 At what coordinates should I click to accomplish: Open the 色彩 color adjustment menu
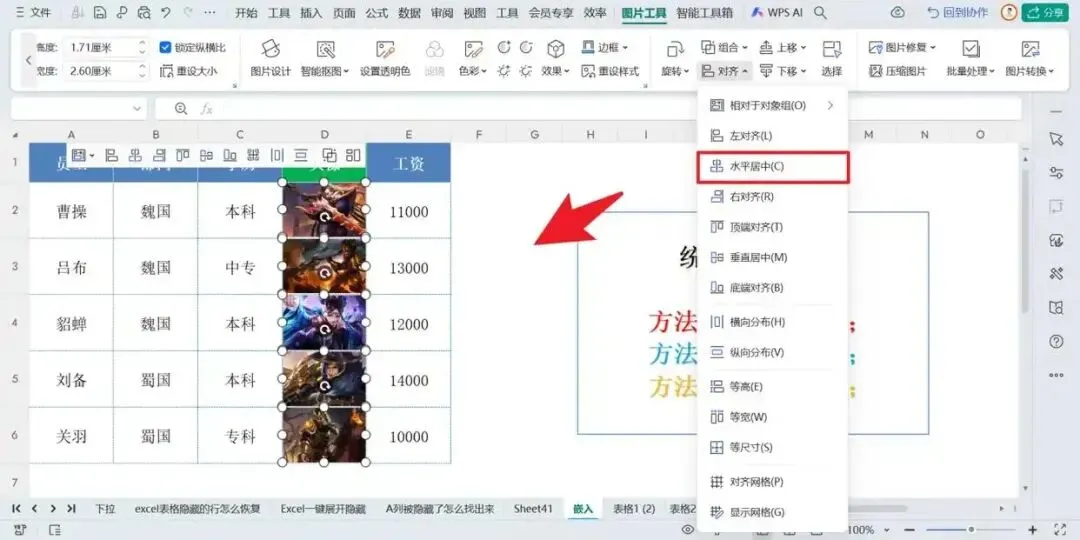click(x=473, y=58)
